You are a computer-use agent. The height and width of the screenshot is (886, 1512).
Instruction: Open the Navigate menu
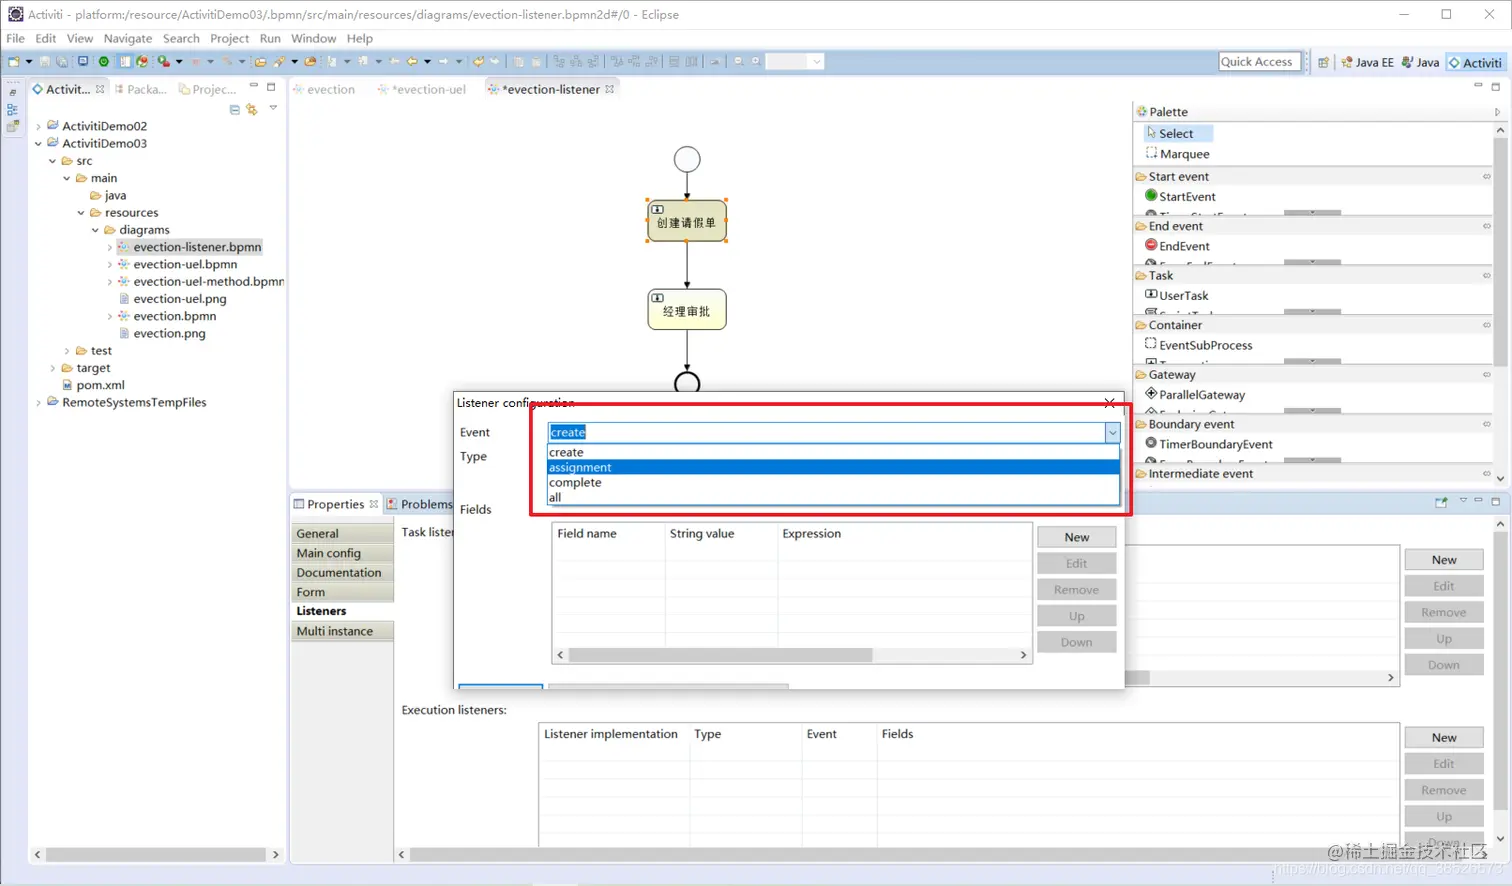click(x=128, y=38)
